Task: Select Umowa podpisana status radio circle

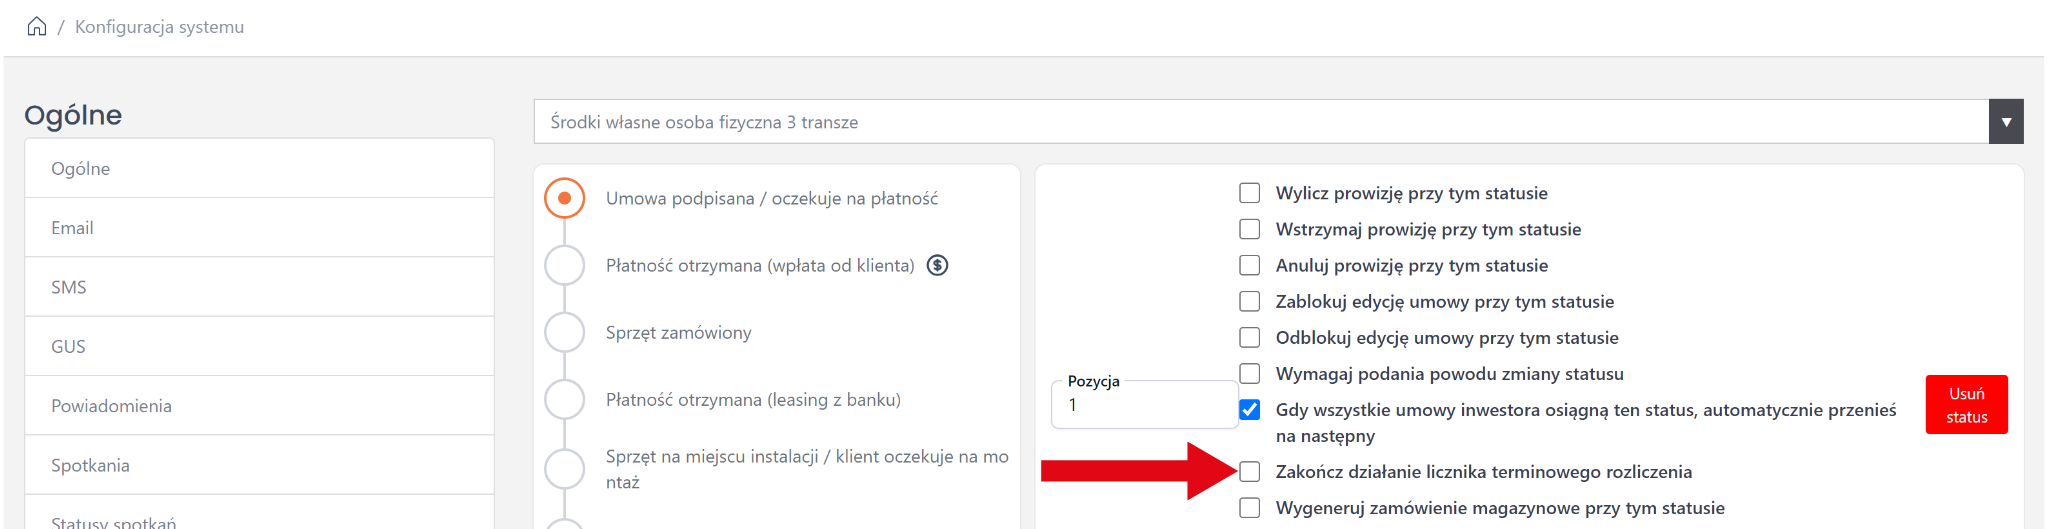Action: click(x=564, y=198)
